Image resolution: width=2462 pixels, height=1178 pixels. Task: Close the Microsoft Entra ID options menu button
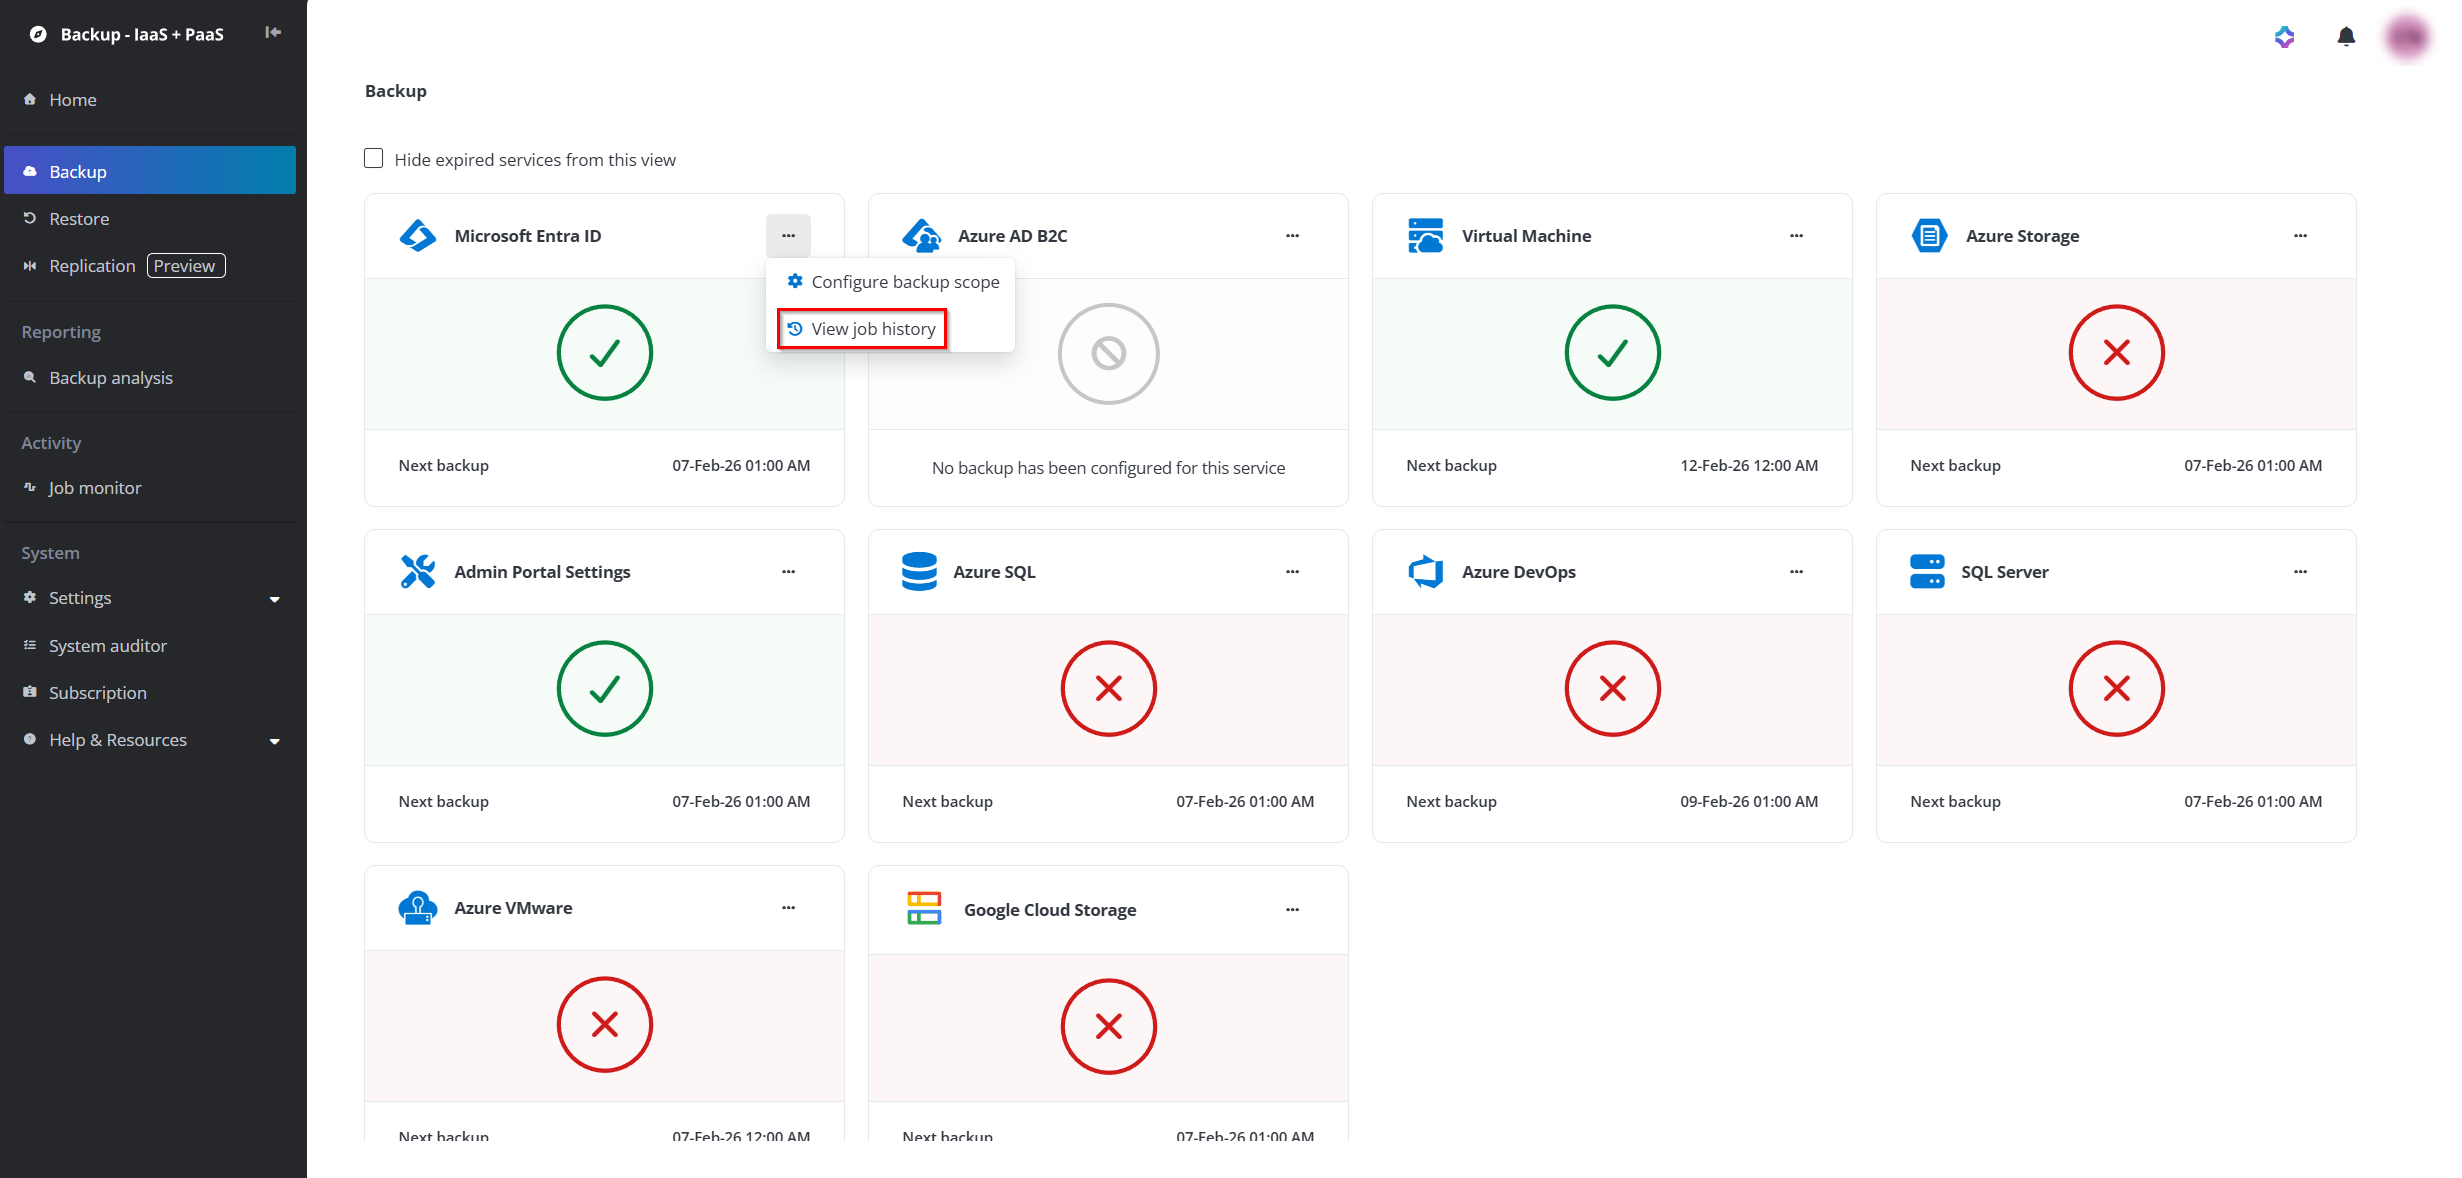coord(789,236)
